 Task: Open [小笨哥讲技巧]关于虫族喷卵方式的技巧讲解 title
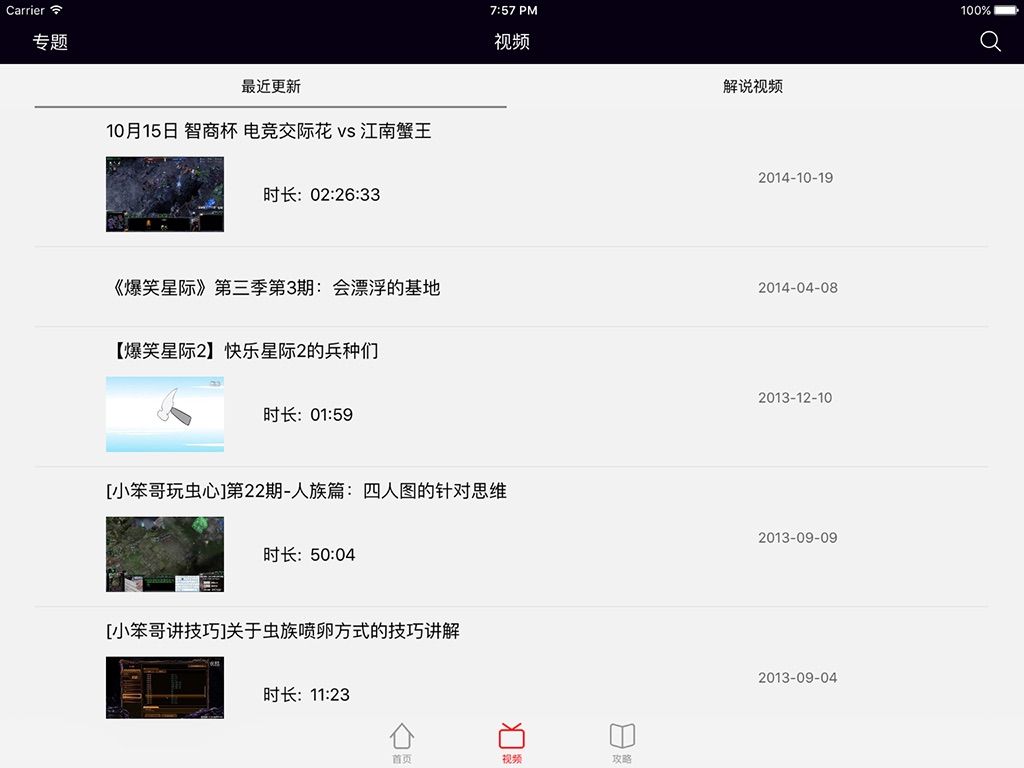283,631
